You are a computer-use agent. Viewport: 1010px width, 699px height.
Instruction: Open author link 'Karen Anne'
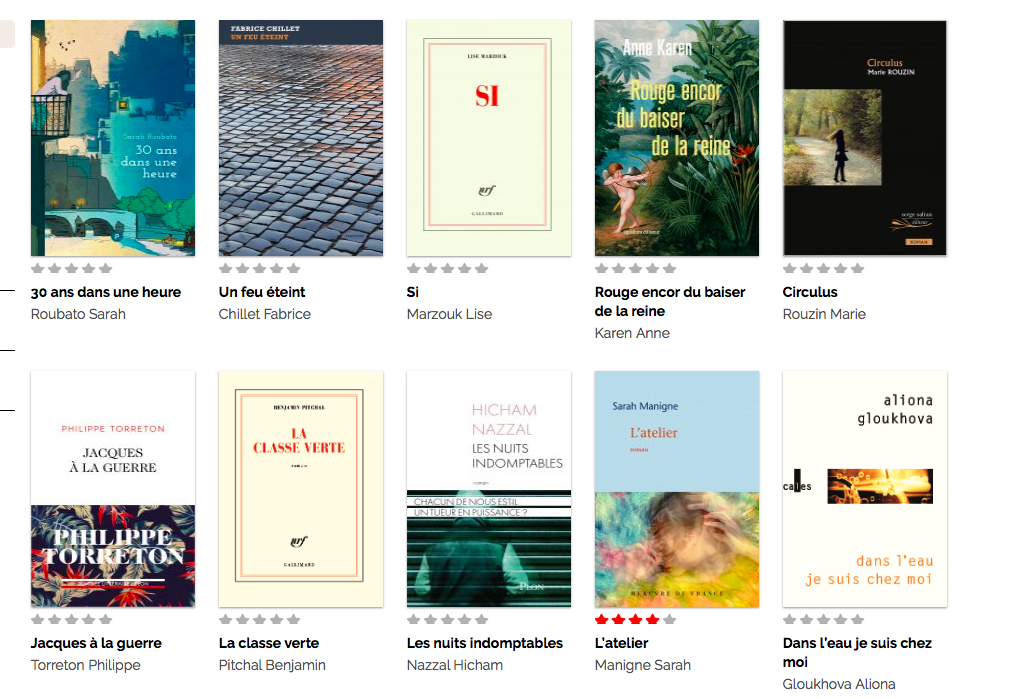(x=632, y=333)
